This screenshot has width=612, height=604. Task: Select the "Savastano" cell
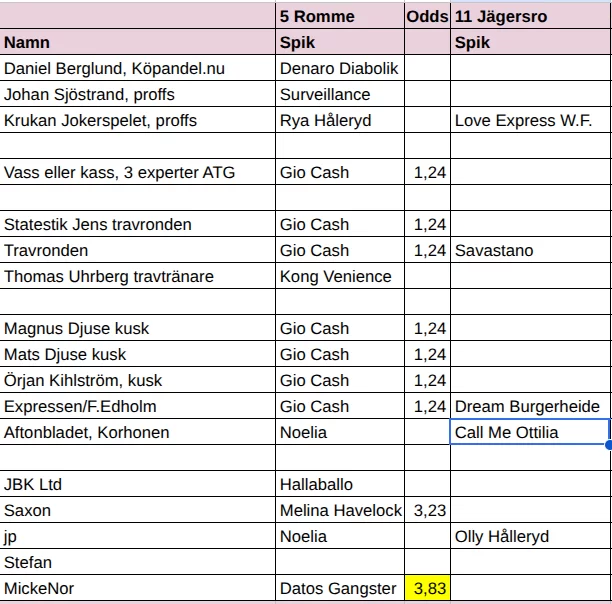pyautogui.click(x=530, y=251)
